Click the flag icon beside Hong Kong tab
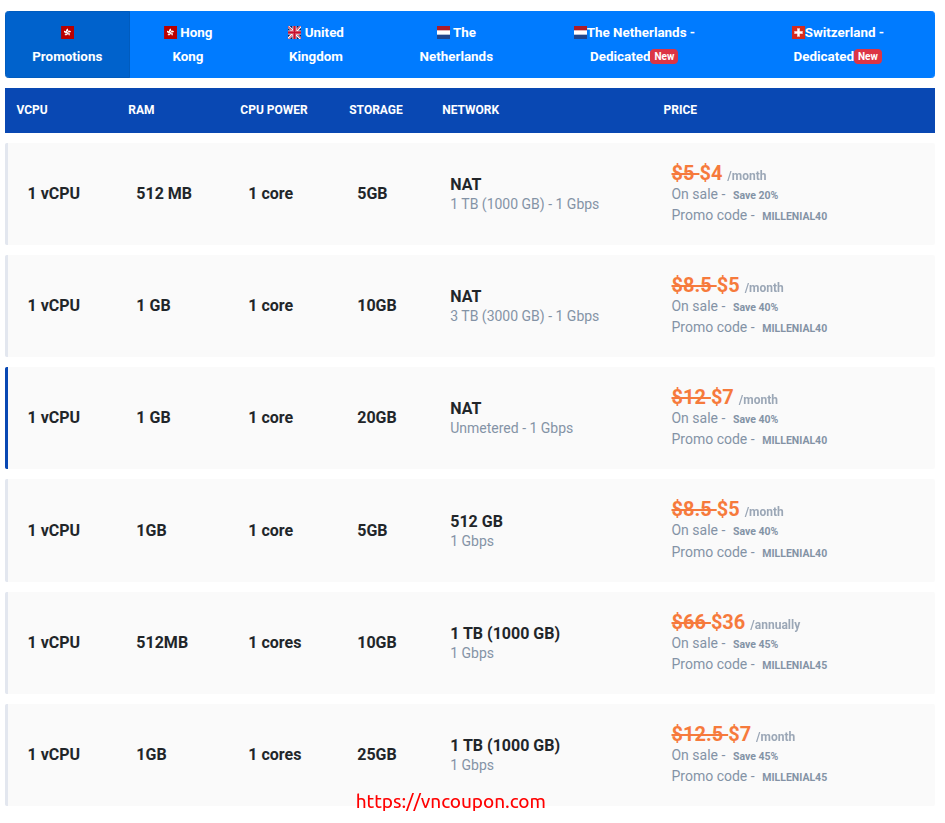The width and height of the screenshot is (945, 823). click(x=170, y=33)
